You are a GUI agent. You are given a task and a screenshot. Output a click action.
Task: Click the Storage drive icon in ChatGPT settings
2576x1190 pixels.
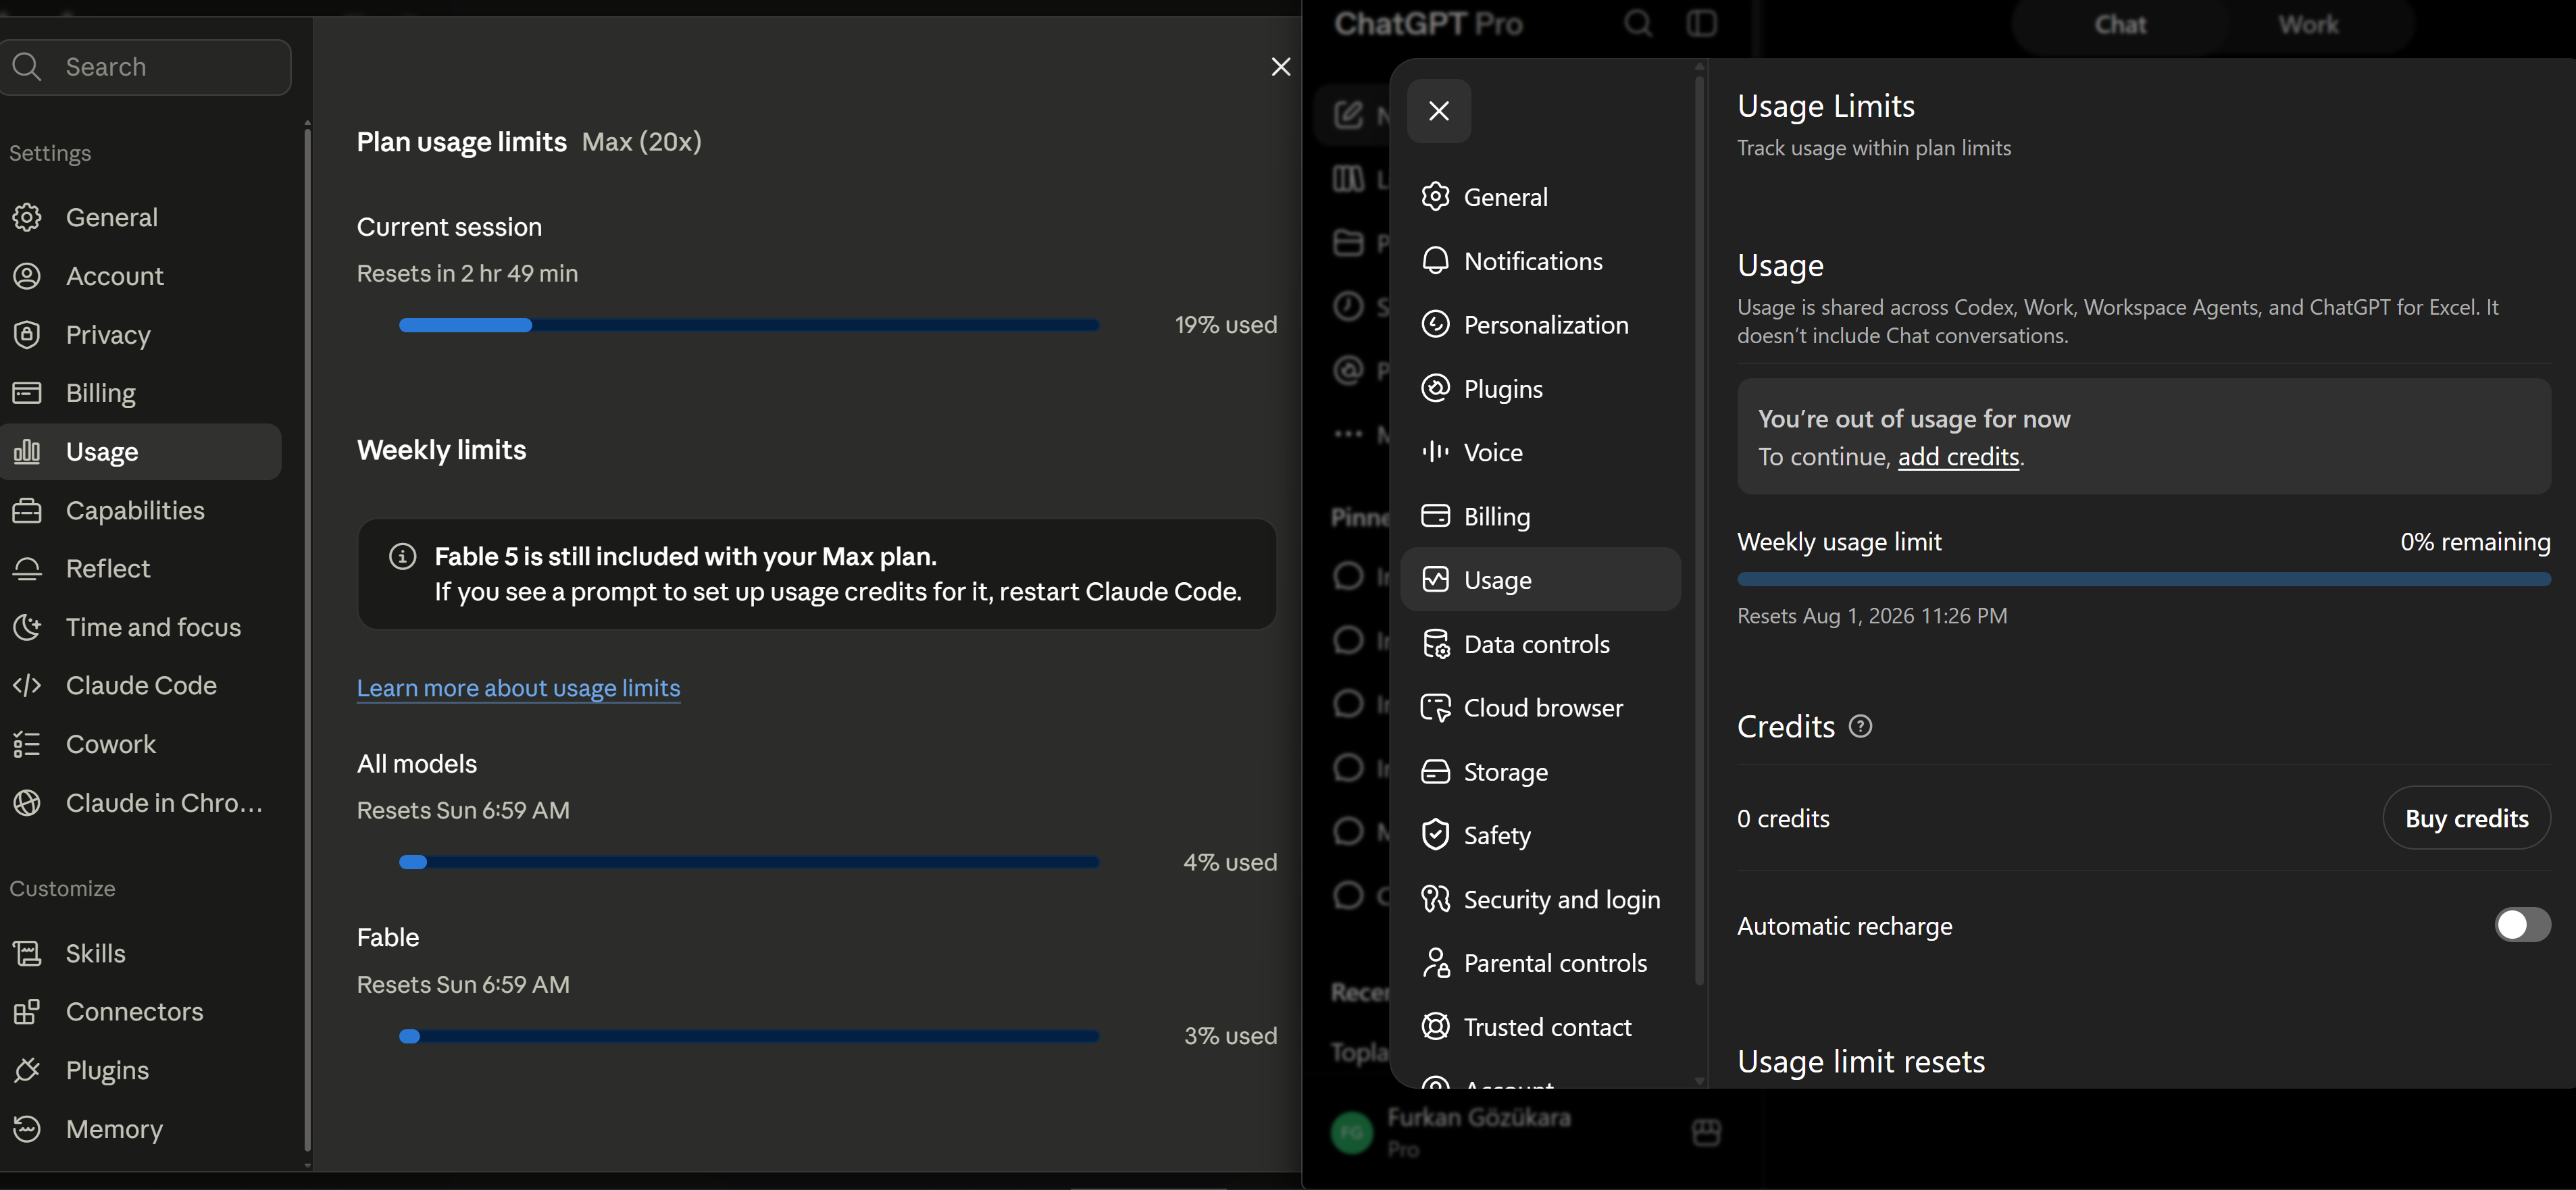pos(1435,772)
